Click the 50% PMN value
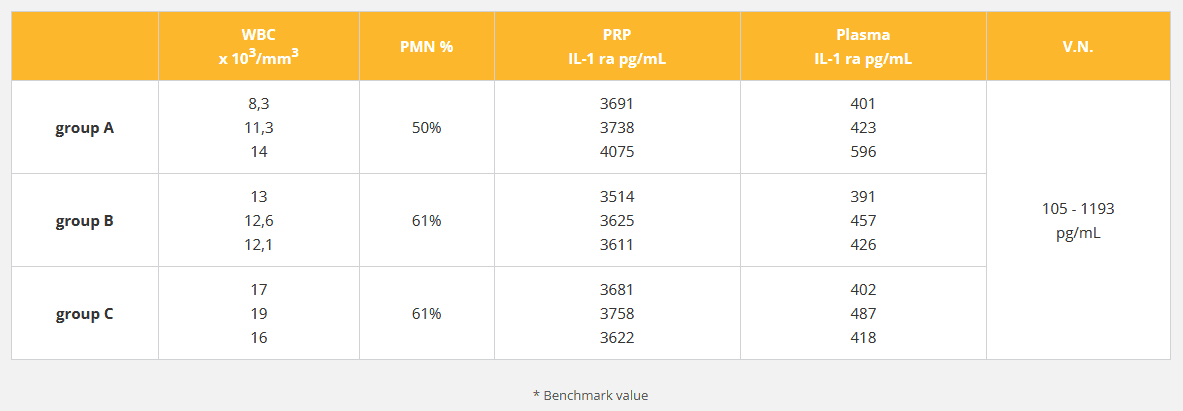Viewport: 1183px width, 411px height. (x=427, y=128)
